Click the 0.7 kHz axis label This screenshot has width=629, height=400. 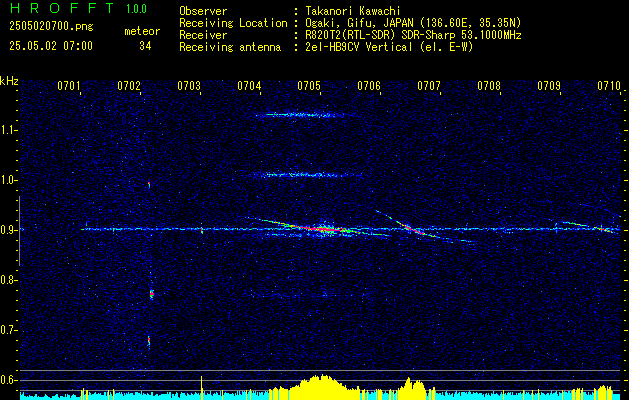[x=6, y=330]
